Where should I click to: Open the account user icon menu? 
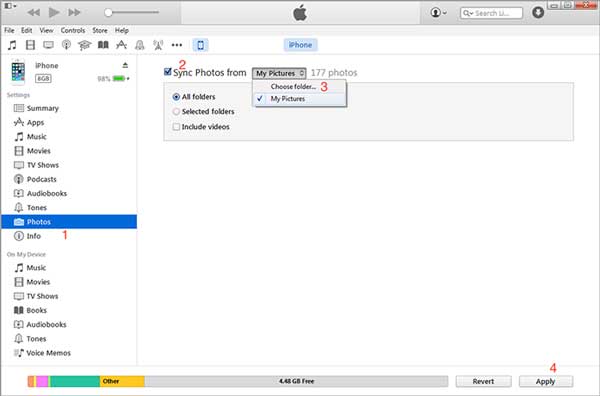tap(439, 13)
